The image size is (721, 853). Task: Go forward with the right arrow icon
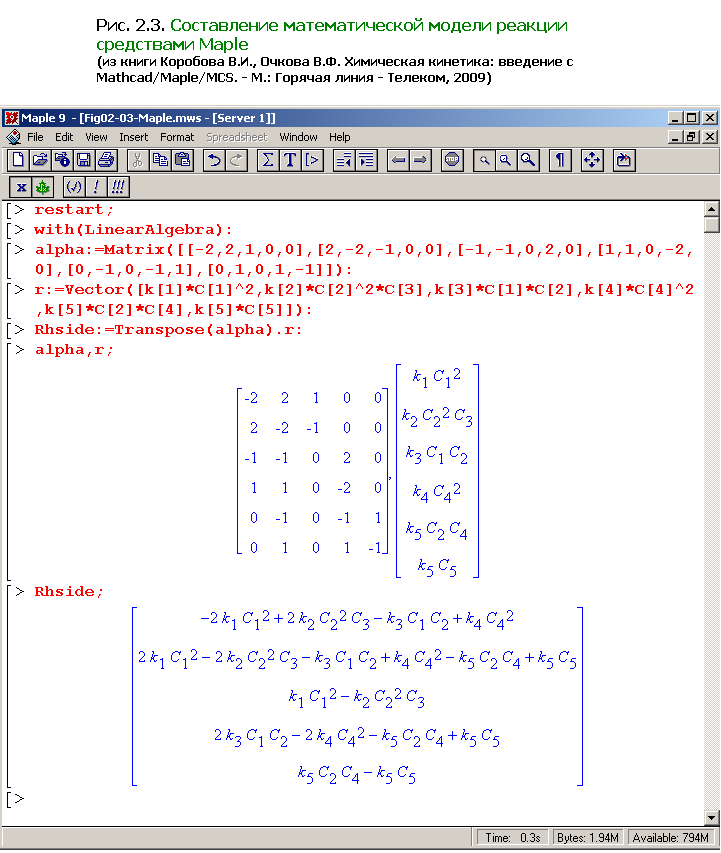coord(420,160)
